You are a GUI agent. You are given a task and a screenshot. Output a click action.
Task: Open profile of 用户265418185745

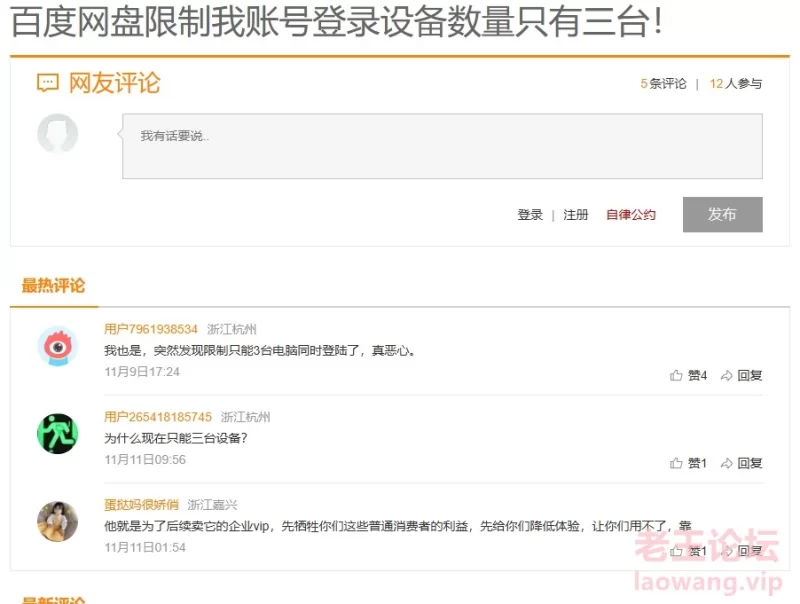tap(158, 417)
